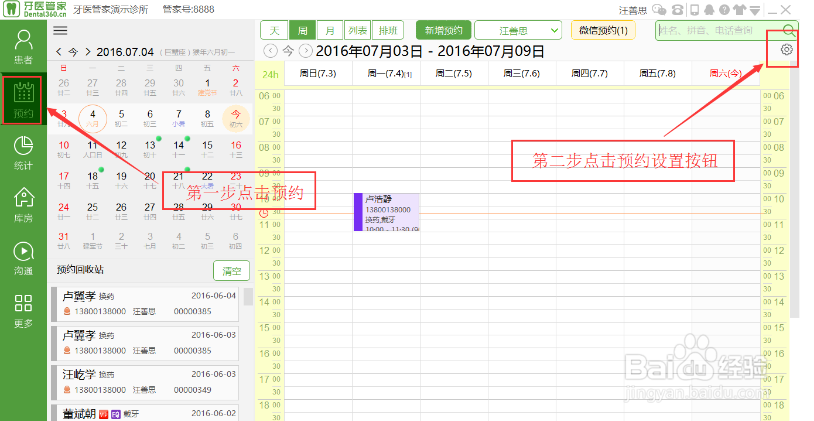Select the 今 (today) cell in the mini calendar
Image resolution: width=814 pixels, height=421 pixels.
pyautogui.click(x=236, y=118)
